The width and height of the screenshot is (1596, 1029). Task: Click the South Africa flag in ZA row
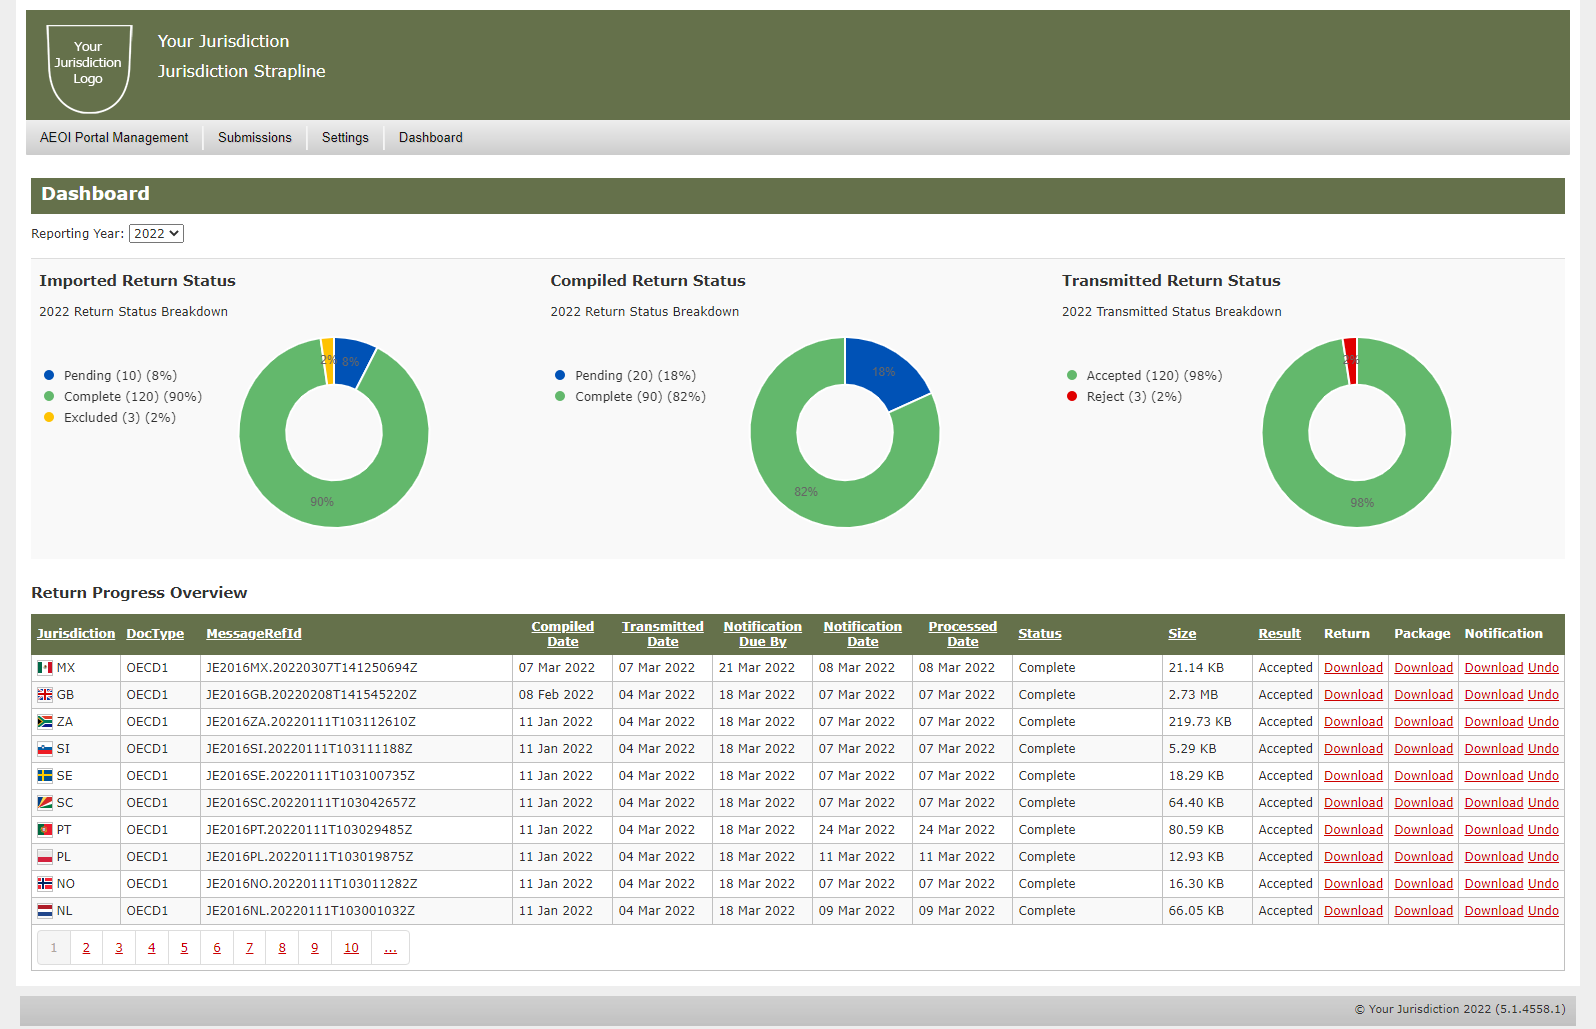click(45, 722)
